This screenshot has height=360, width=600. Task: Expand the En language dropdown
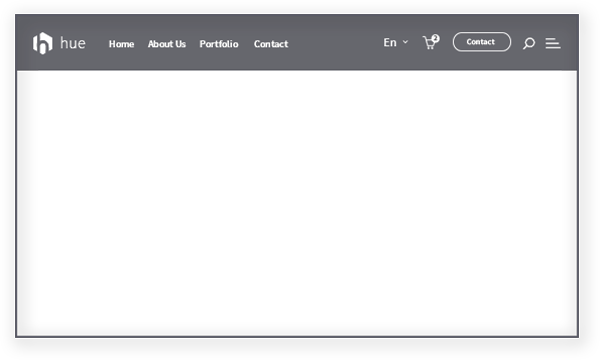396,42
